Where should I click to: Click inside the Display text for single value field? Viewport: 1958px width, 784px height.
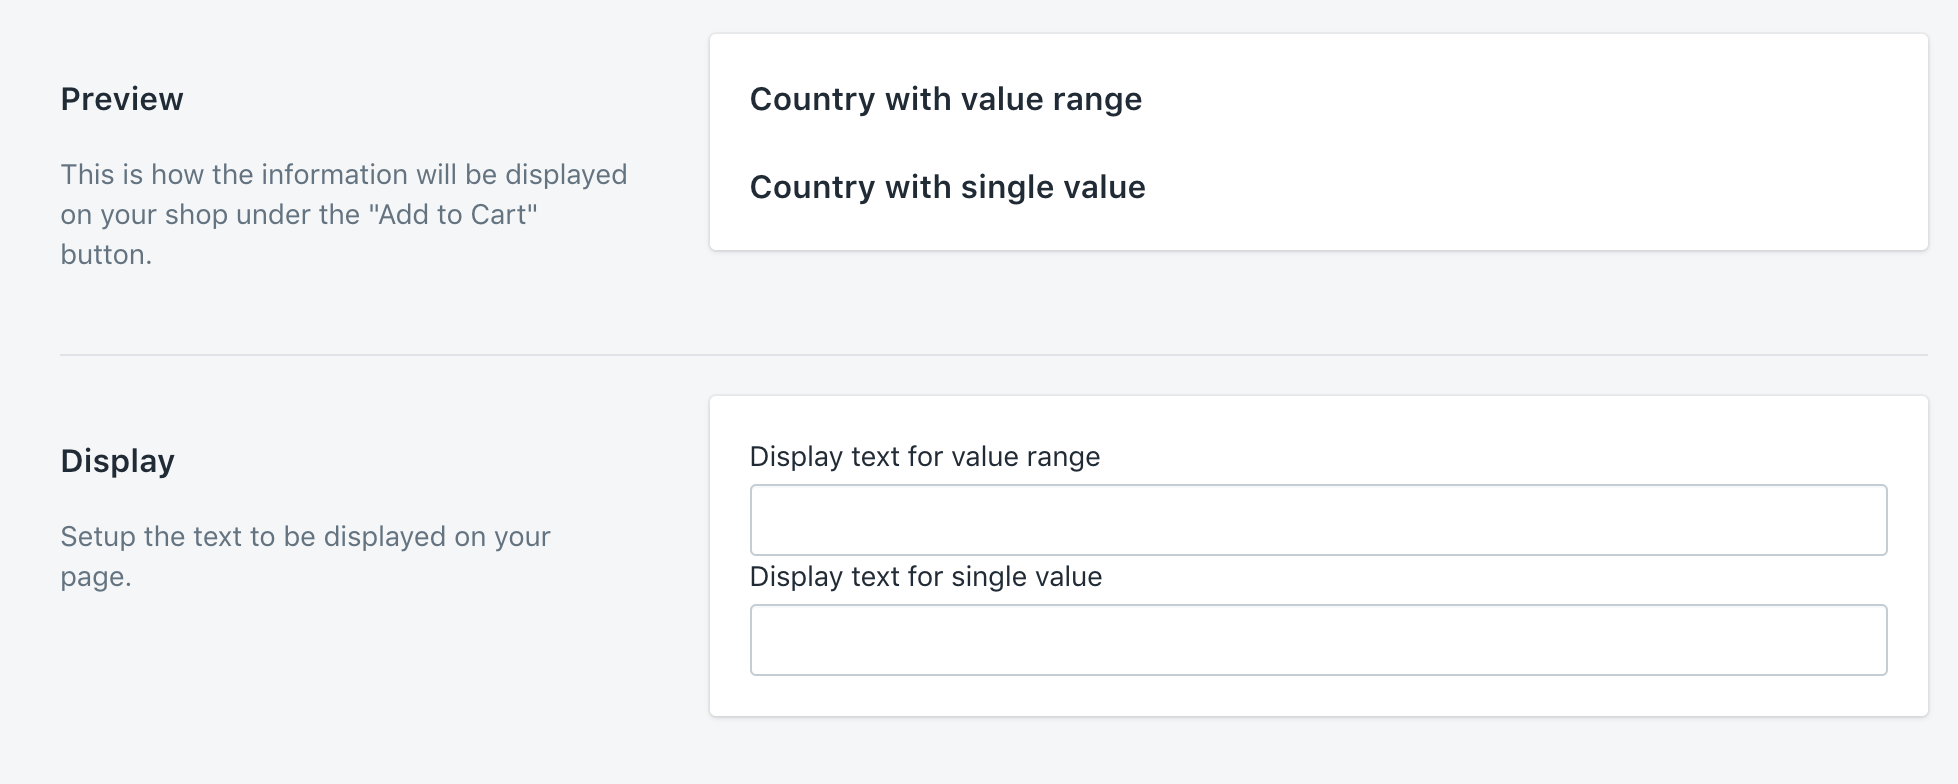click(x=1318, y=639)
